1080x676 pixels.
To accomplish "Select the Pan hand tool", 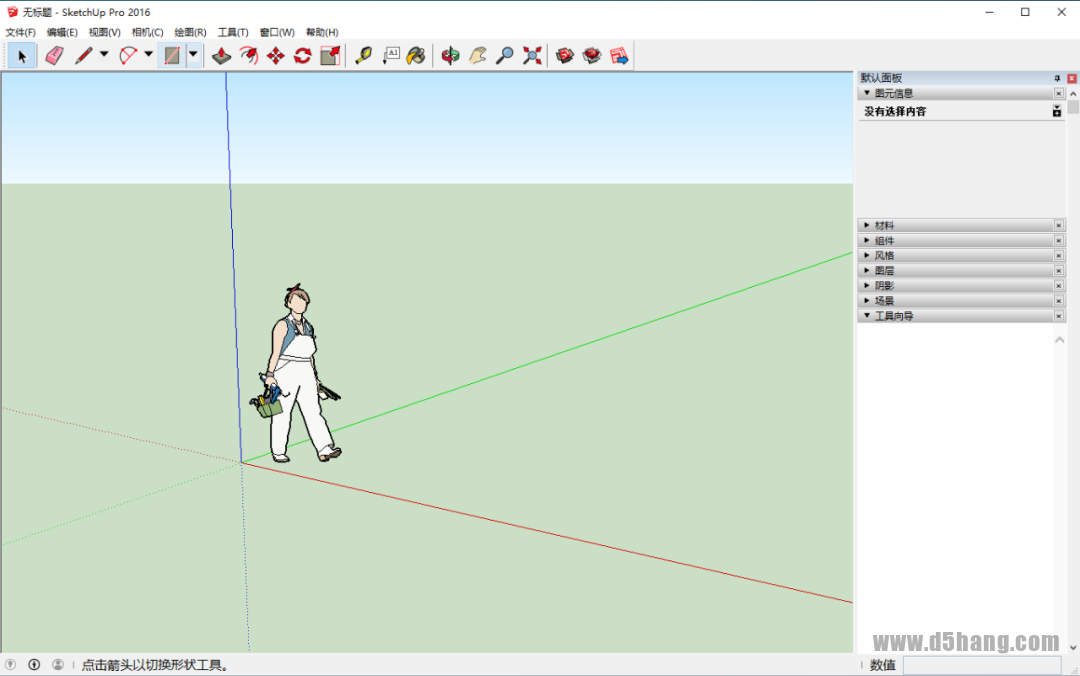I will click(x=477, y=56).
